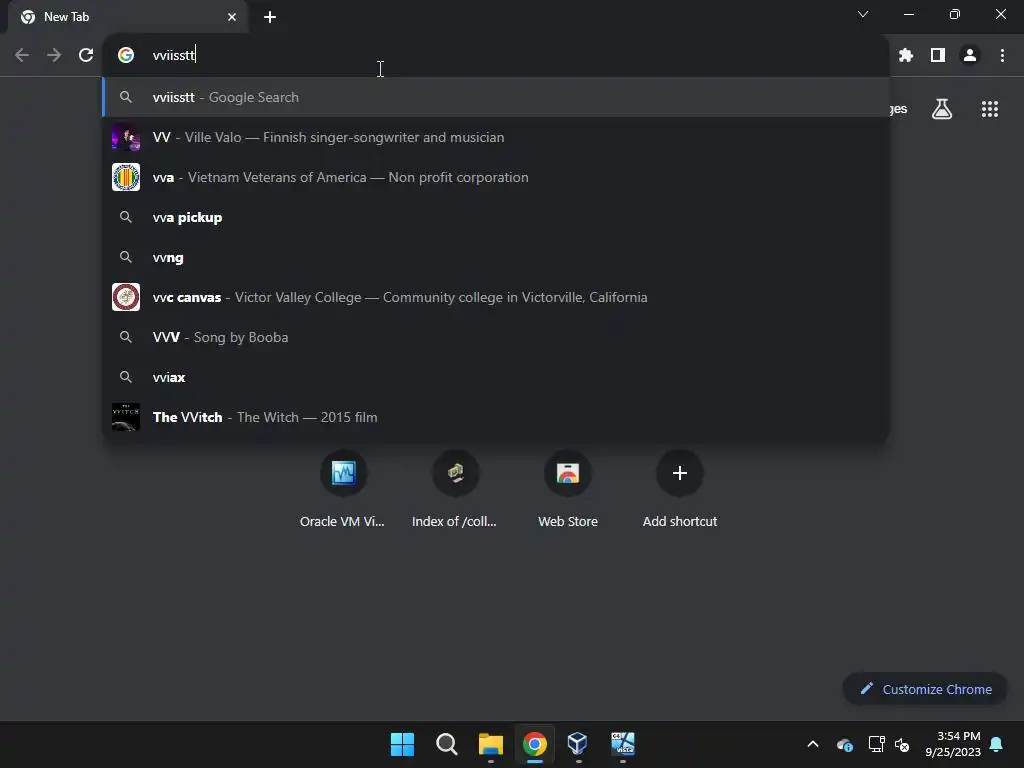Select the 'vva pickup' suggestion
The height and width of the screenshot is (768, 1024).
(x=496, y=217)
